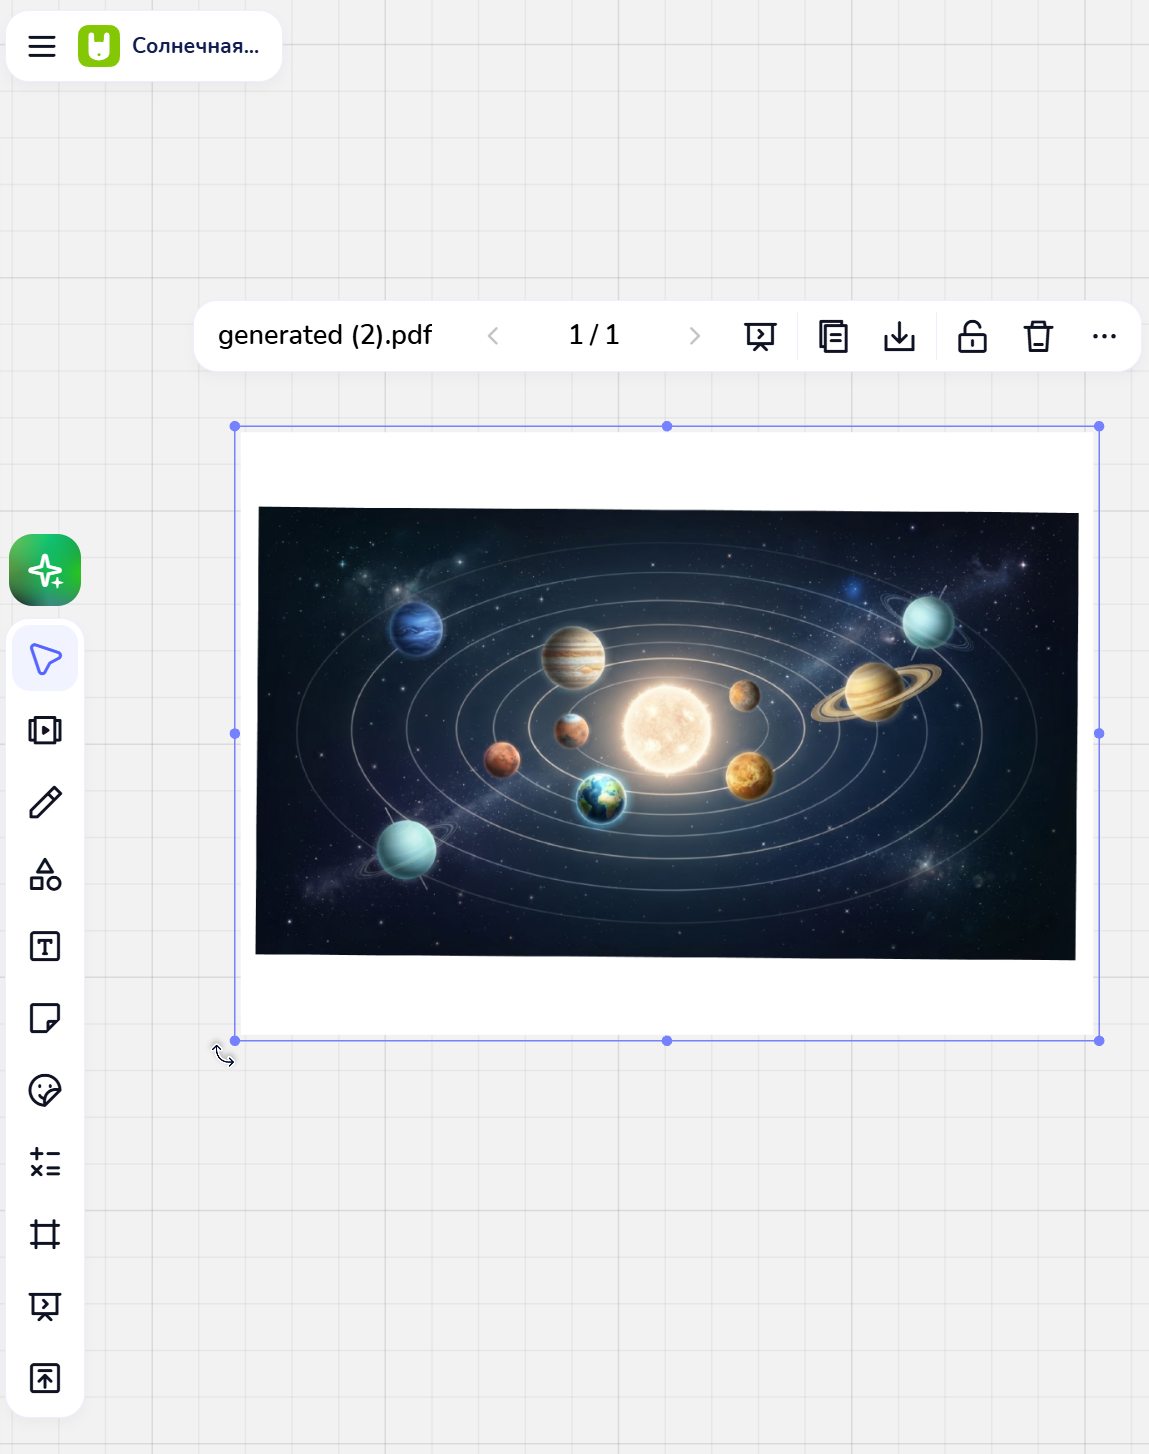Present the PDF from its toolbar
This screenshot has width=1149, height=1454.
pos(761,336)
